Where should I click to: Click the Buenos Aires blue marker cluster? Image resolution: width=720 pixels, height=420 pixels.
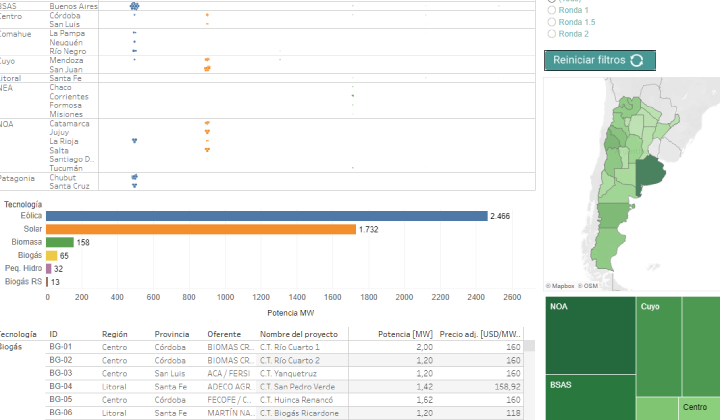tap(135, 6)
